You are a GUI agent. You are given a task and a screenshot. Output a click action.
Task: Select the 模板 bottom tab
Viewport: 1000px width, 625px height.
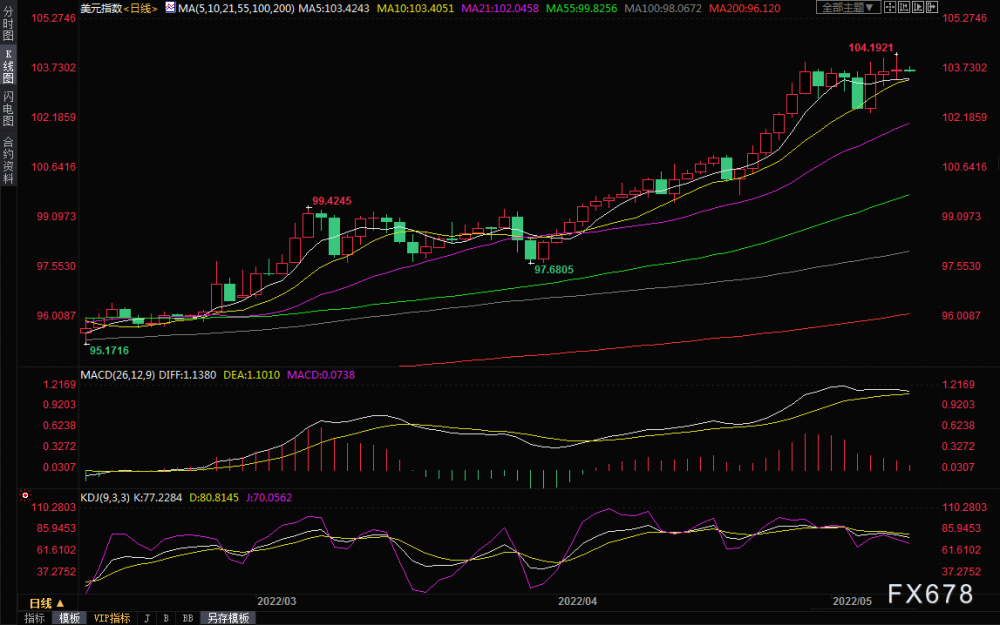pos(69,618)
